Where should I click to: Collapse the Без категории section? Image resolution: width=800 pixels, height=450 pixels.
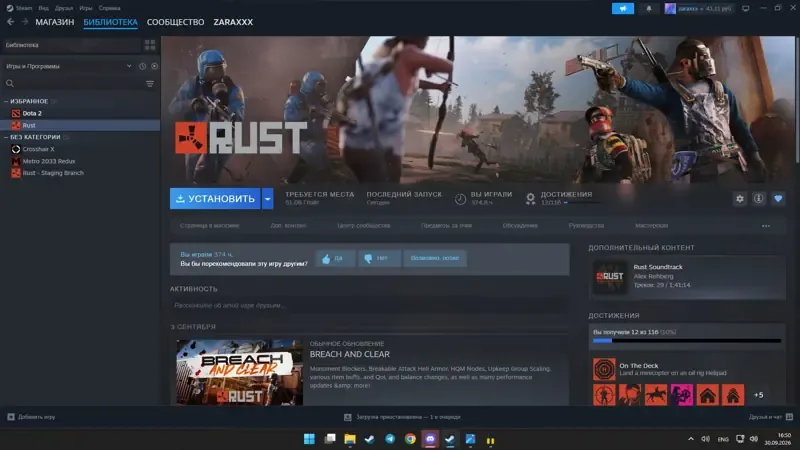(x=6, y=137)
